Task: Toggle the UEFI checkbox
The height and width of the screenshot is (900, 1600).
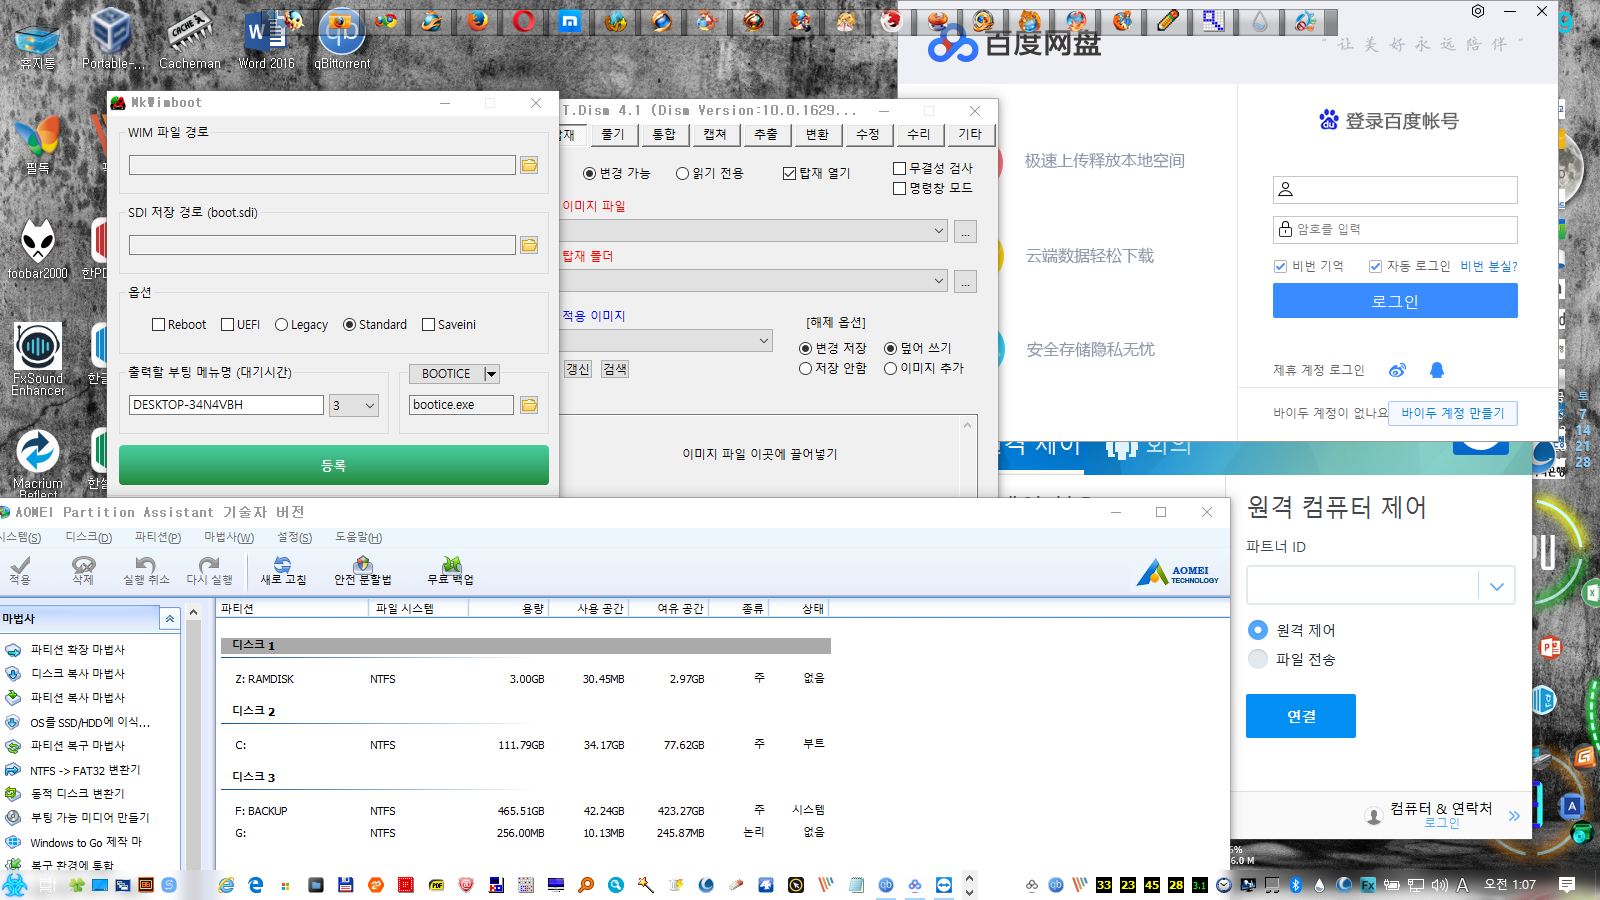Action: pos(227,325)
